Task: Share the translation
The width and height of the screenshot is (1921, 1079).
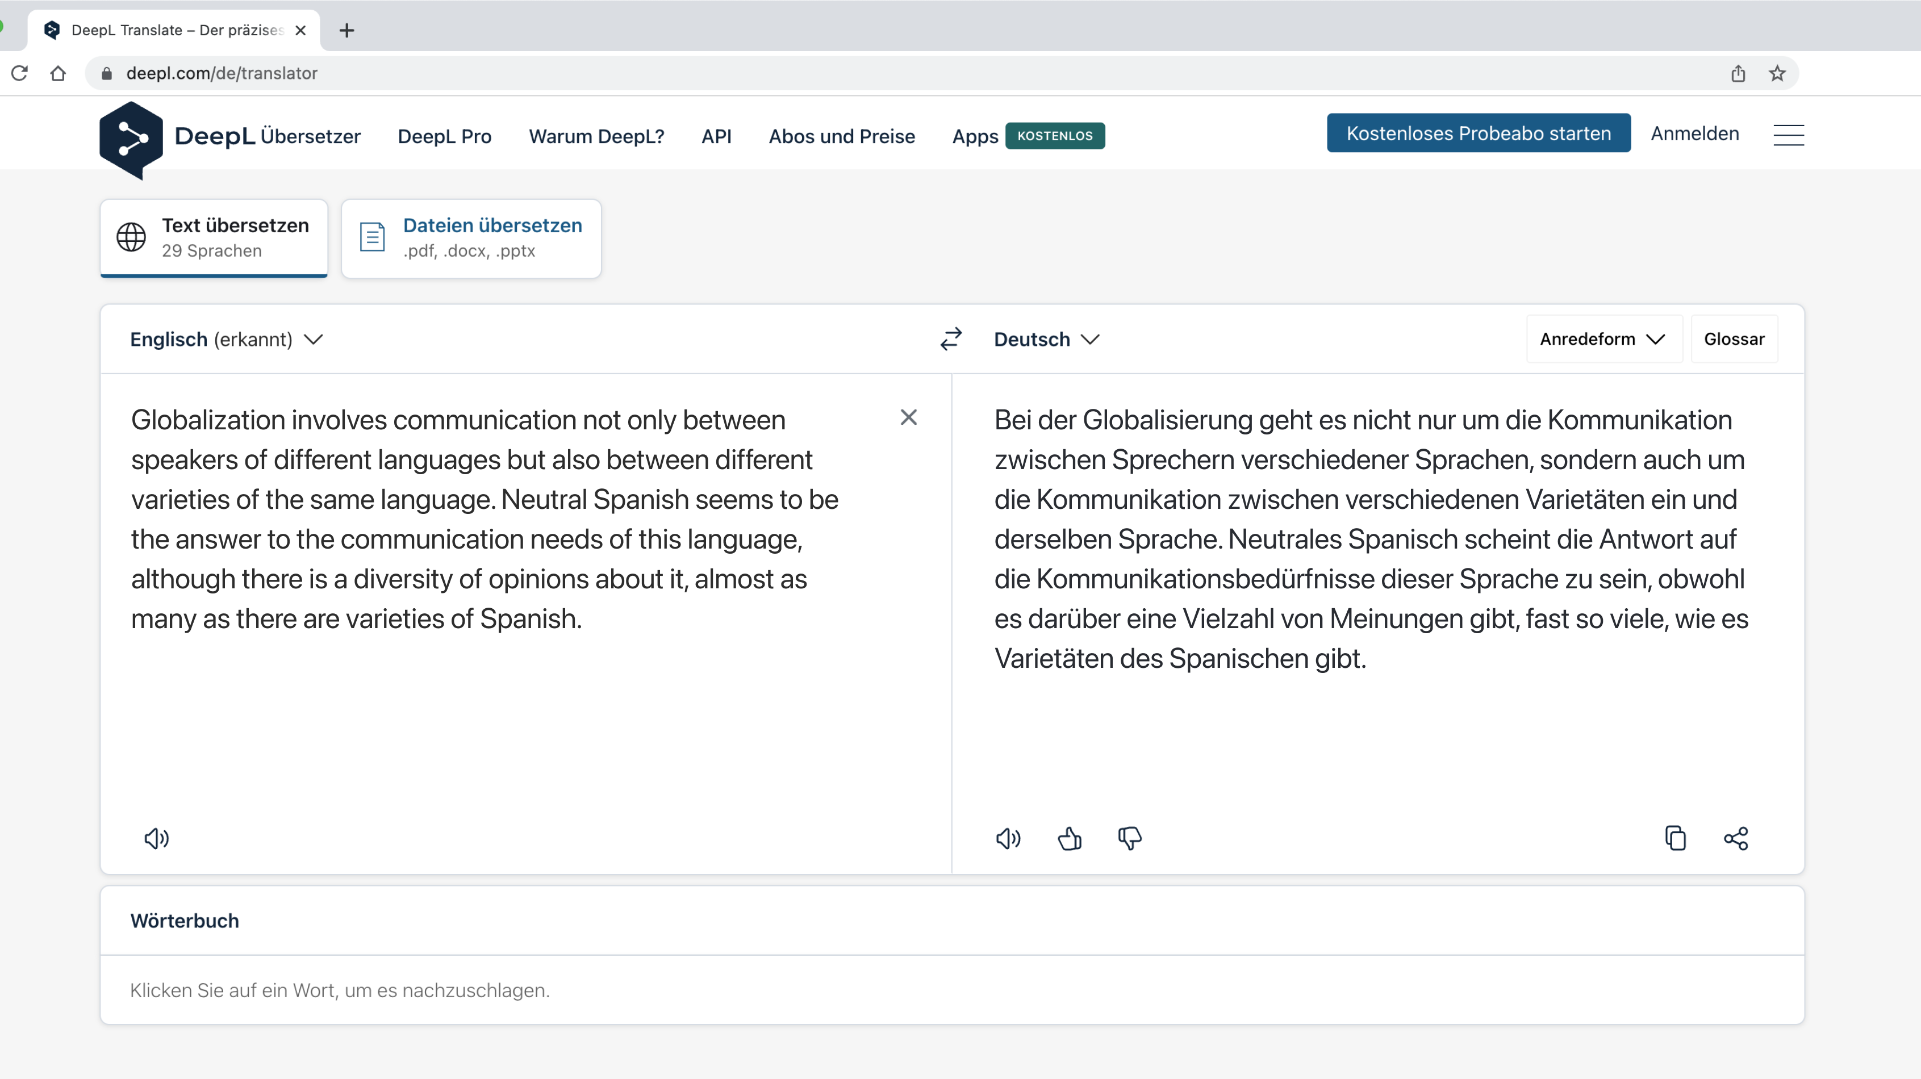Action: [x=1735, y=838]
